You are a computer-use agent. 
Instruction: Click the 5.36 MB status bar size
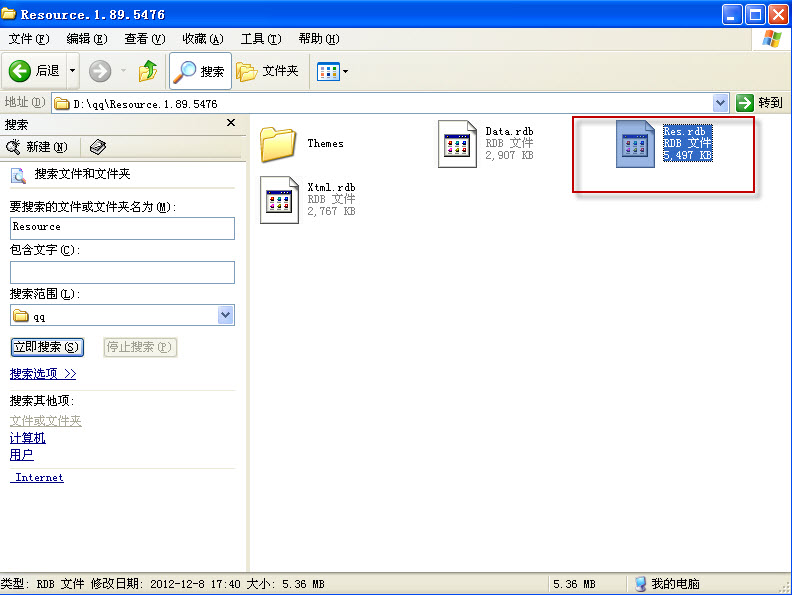[x=574, y=584]
